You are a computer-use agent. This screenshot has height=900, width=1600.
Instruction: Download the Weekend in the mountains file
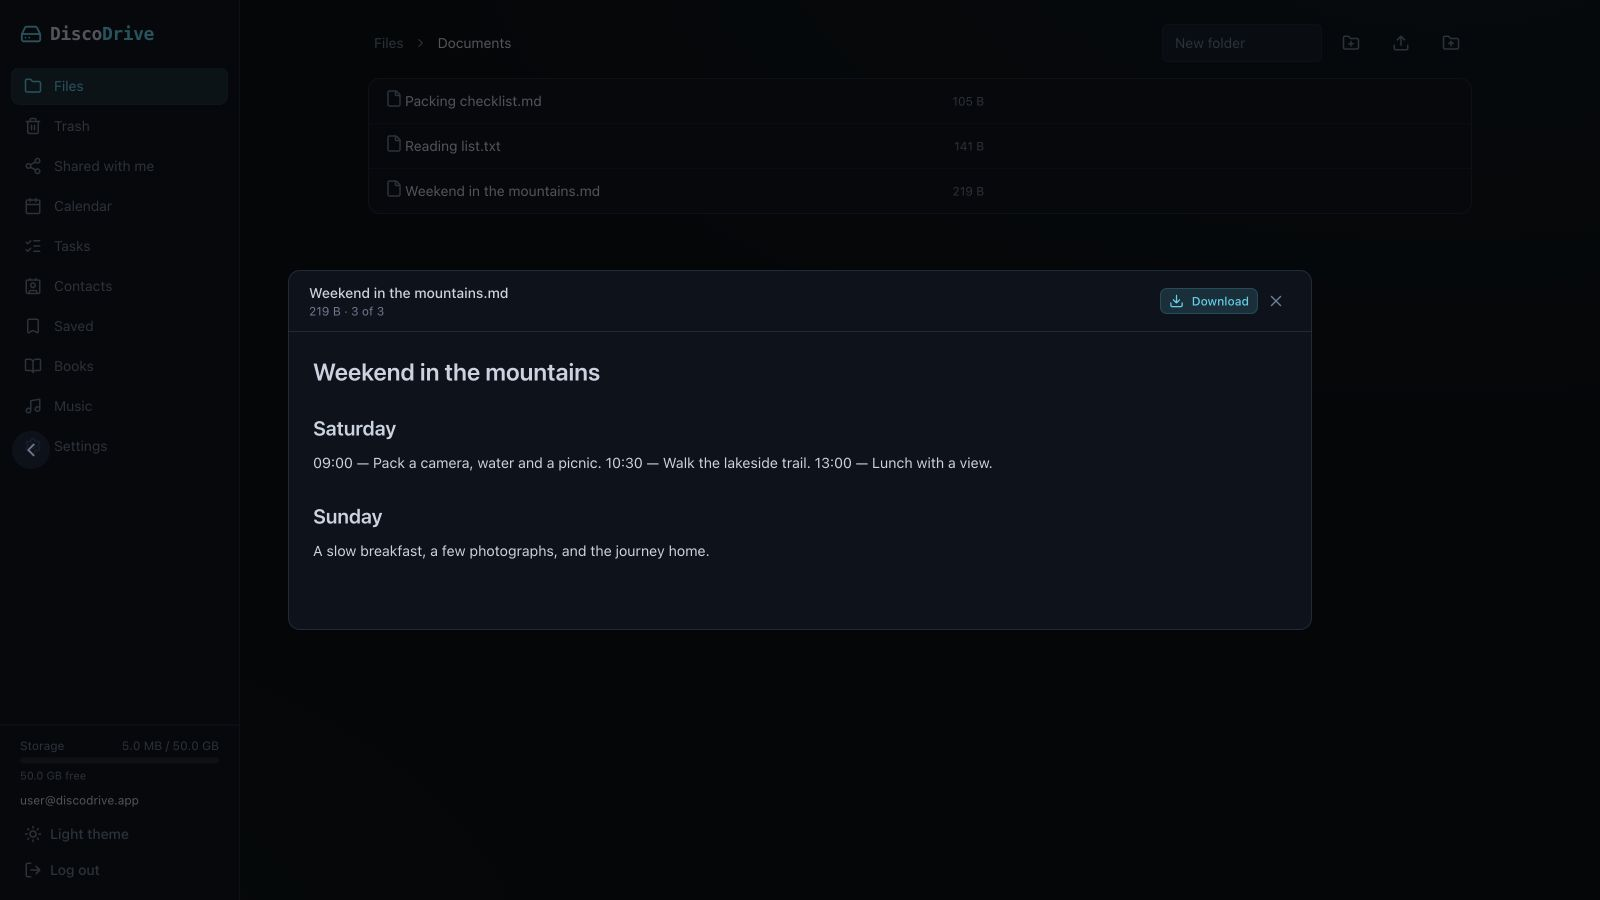(1208, 301)
